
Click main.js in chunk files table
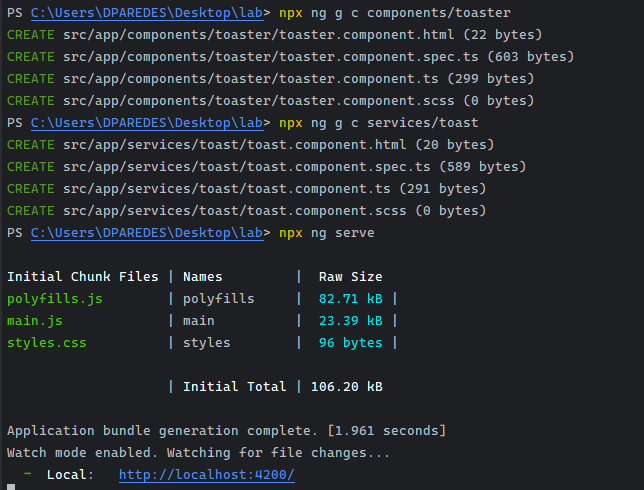35,320
